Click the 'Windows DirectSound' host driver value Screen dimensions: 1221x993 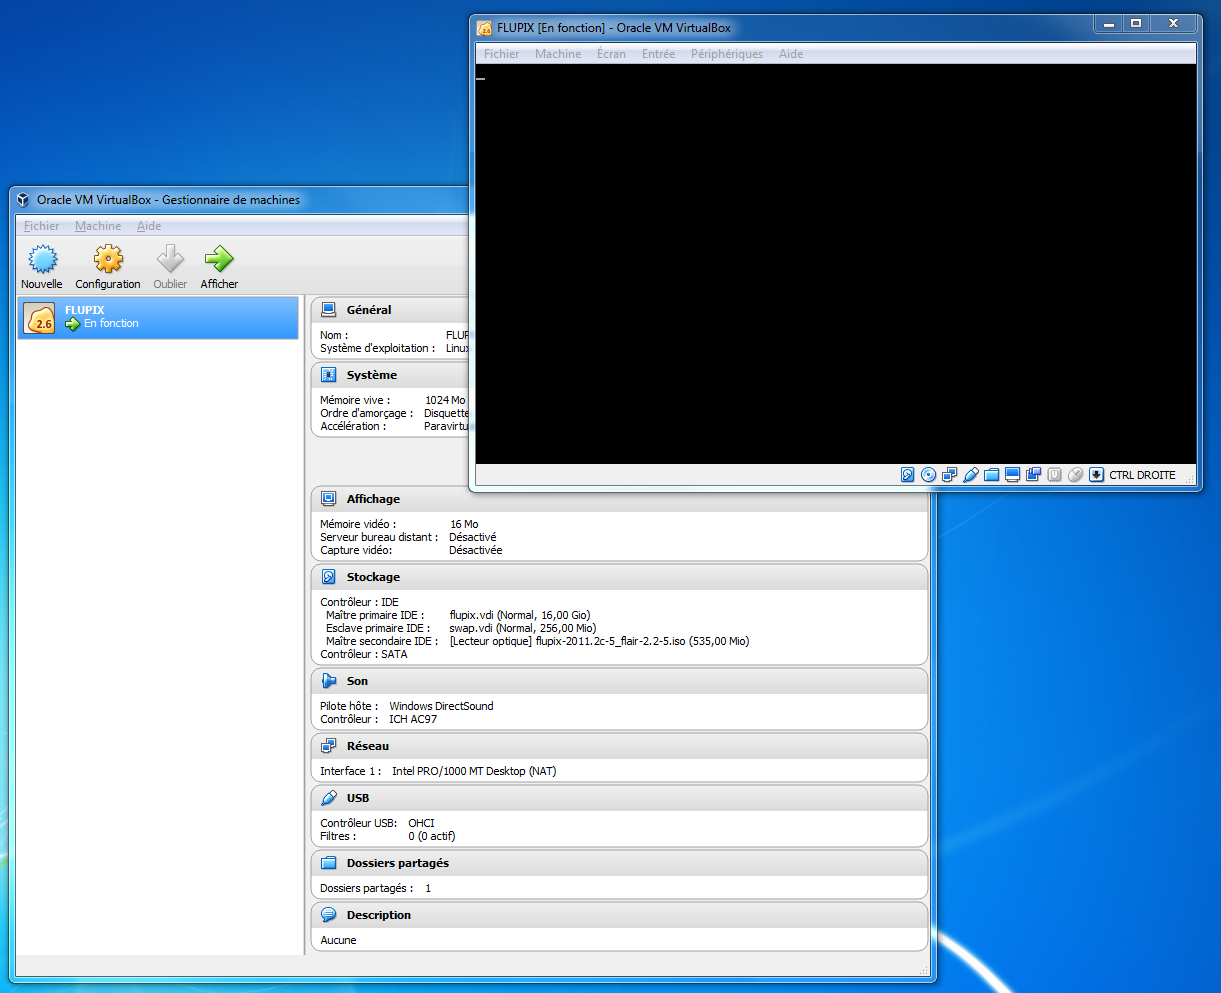point(441,706)
